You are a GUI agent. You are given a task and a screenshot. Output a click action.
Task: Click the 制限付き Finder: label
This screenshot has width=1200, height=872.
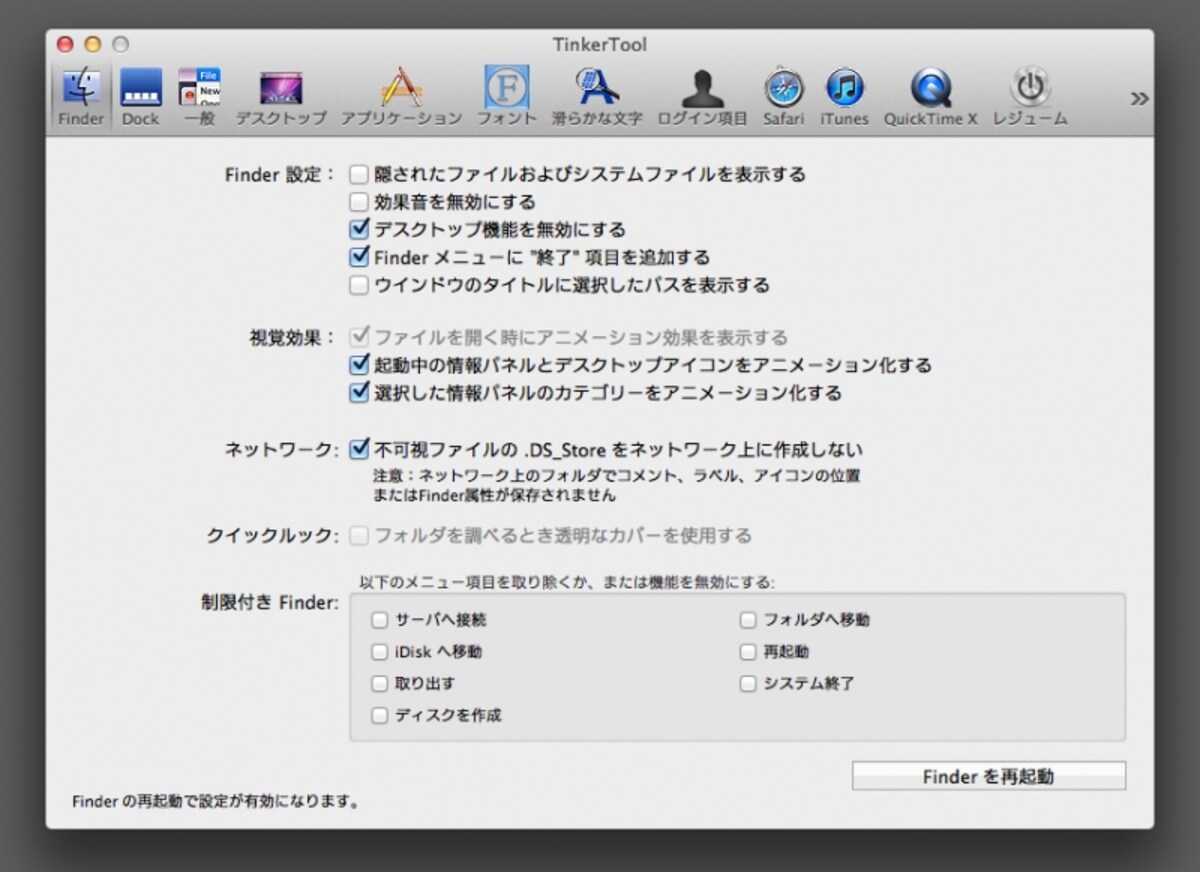pyautogui.click(x=270, y=603)
